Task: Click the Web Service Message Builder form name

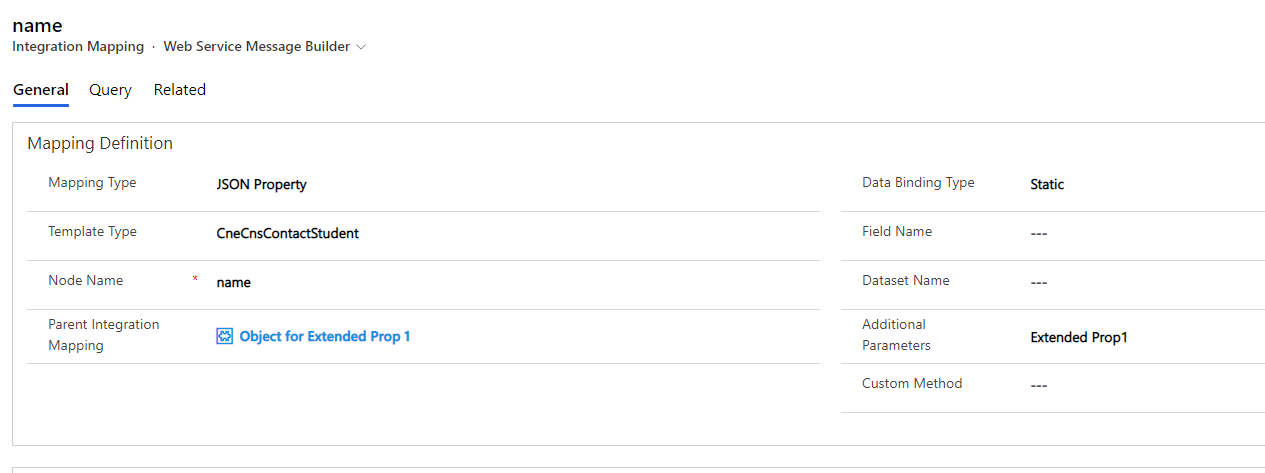Action: 257,47
